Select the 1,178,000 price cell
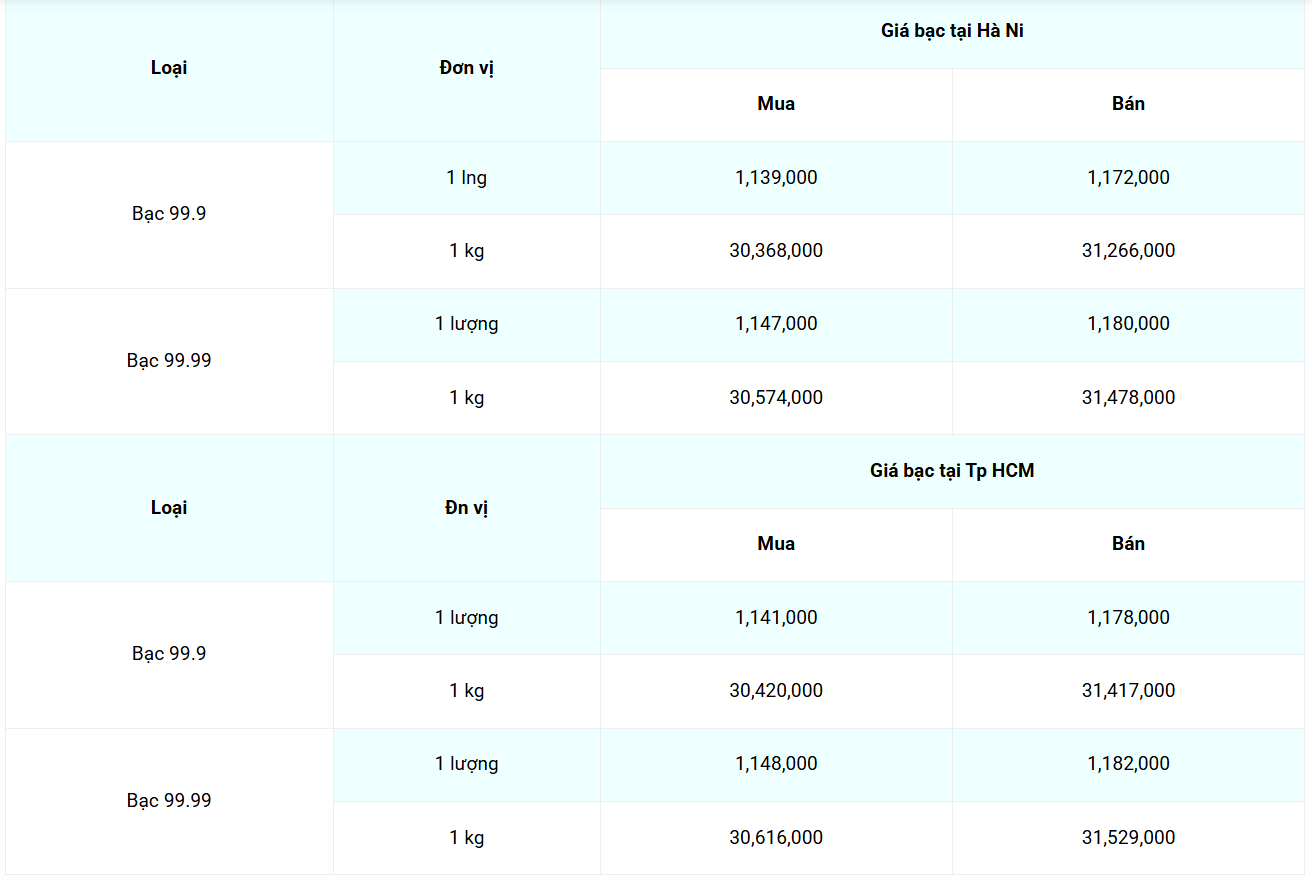1312x880 pixels. point(1128,618)
